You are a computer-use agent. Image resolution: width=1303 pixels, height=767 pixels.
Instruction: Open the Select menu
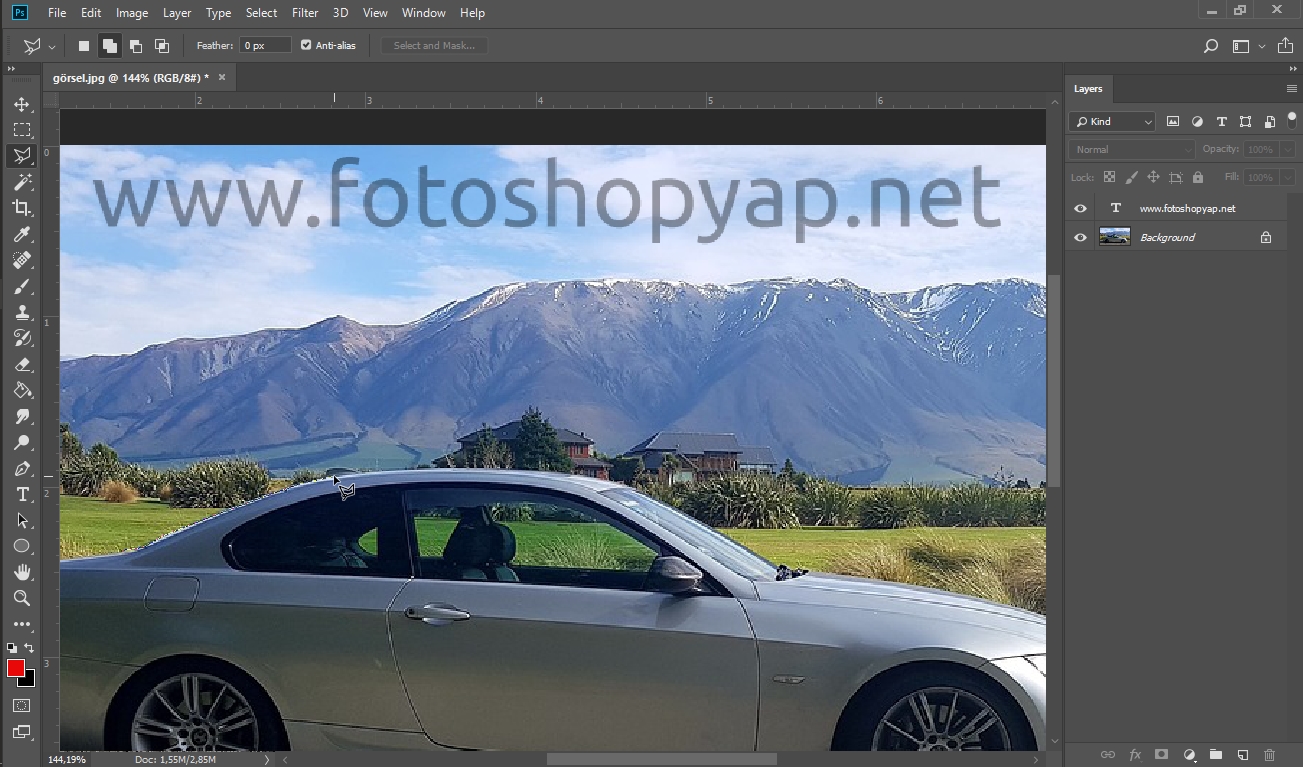pyautogui.click(x=261, y=13)
